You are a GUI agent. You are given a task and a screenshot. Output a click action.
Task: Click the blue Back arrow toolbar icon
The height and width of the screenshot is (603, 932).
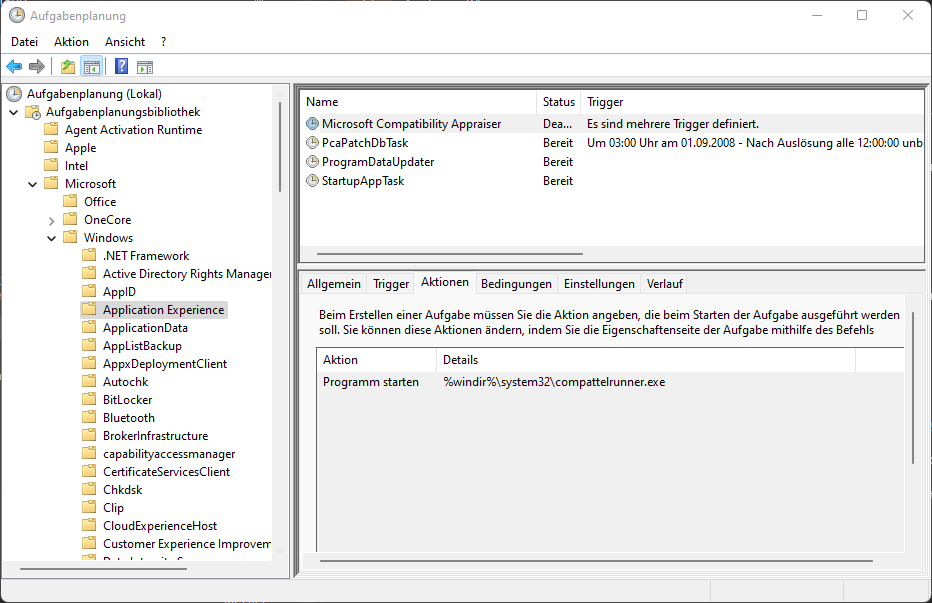coord(14,67)
